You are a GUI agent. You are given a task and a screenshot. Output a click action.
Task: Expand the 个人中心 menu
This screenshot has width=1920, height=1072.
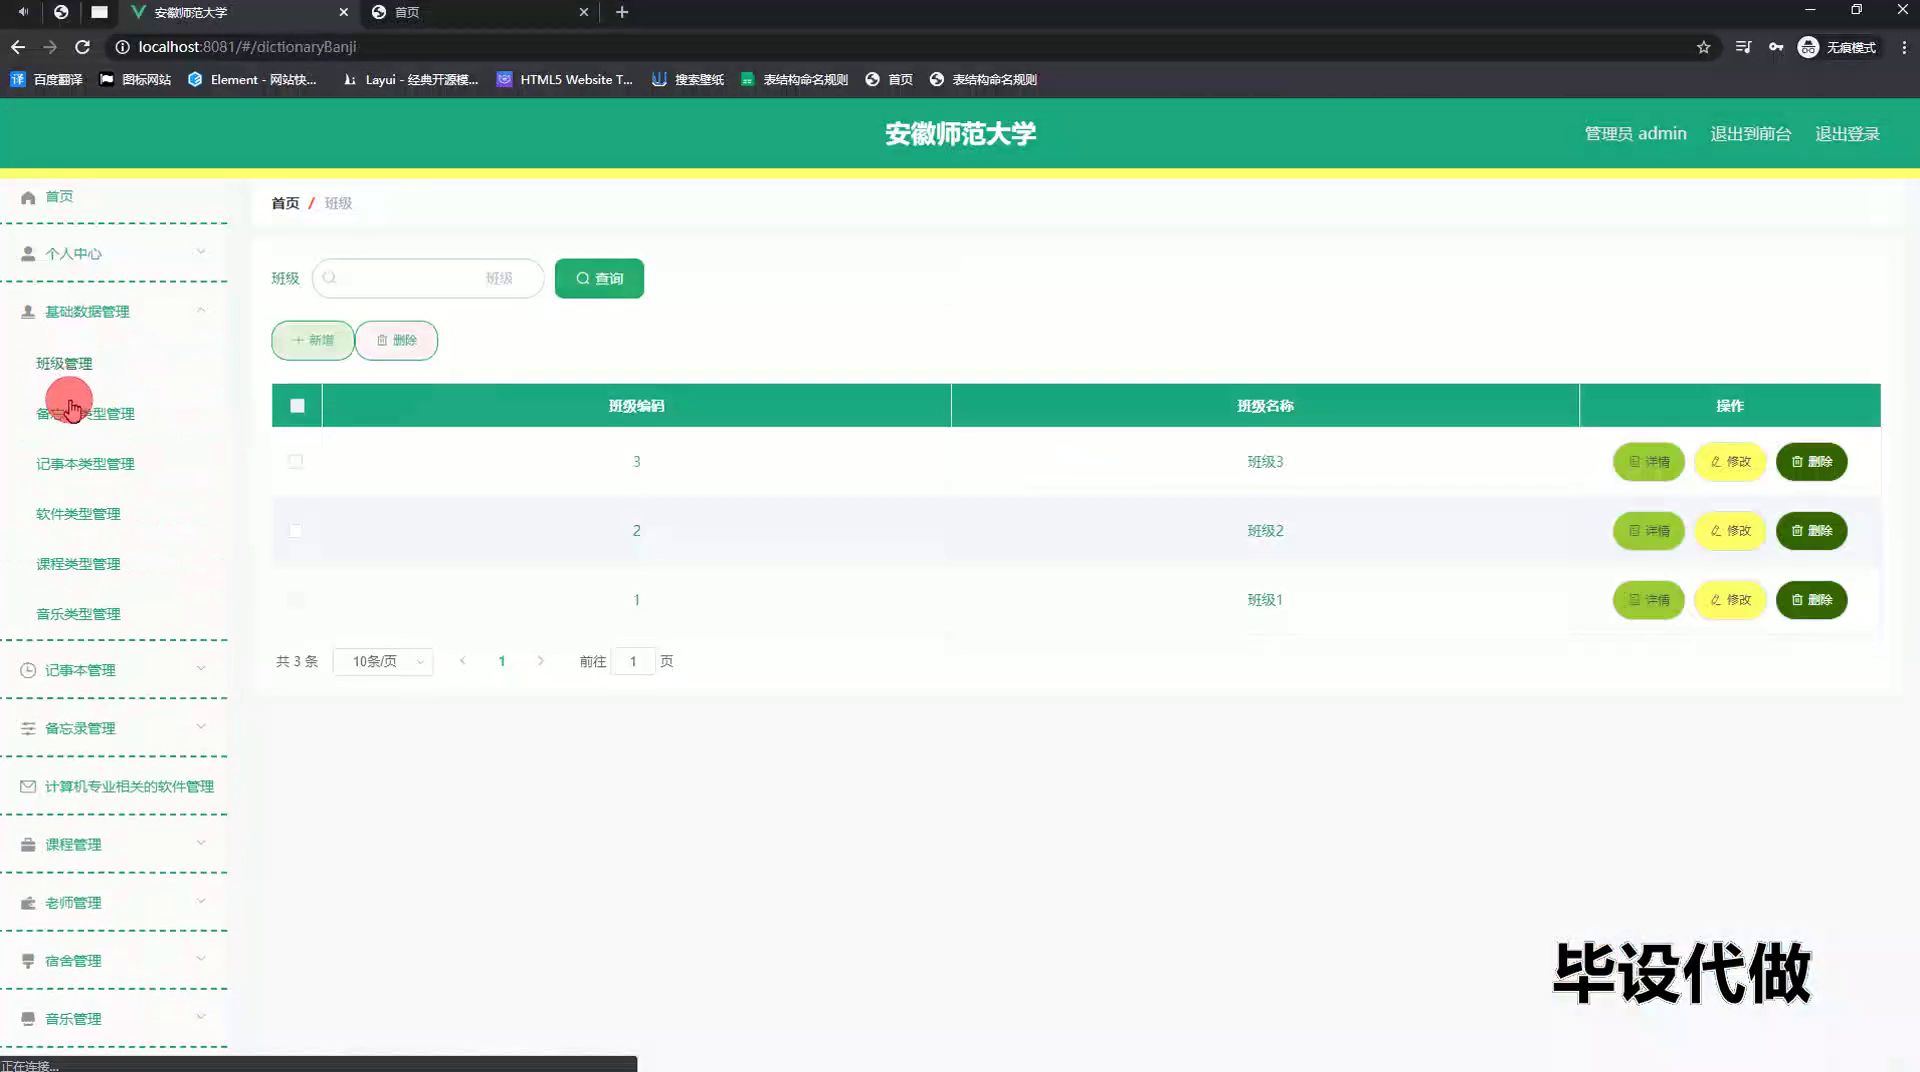(x=201, y=252)
